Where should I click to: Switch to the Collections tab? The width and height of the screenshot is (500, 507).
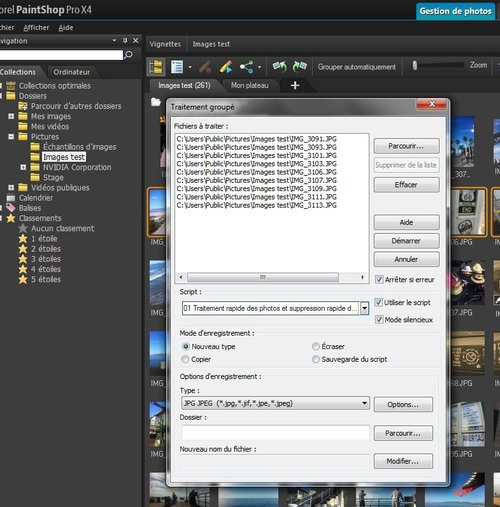tap(18, 72)
